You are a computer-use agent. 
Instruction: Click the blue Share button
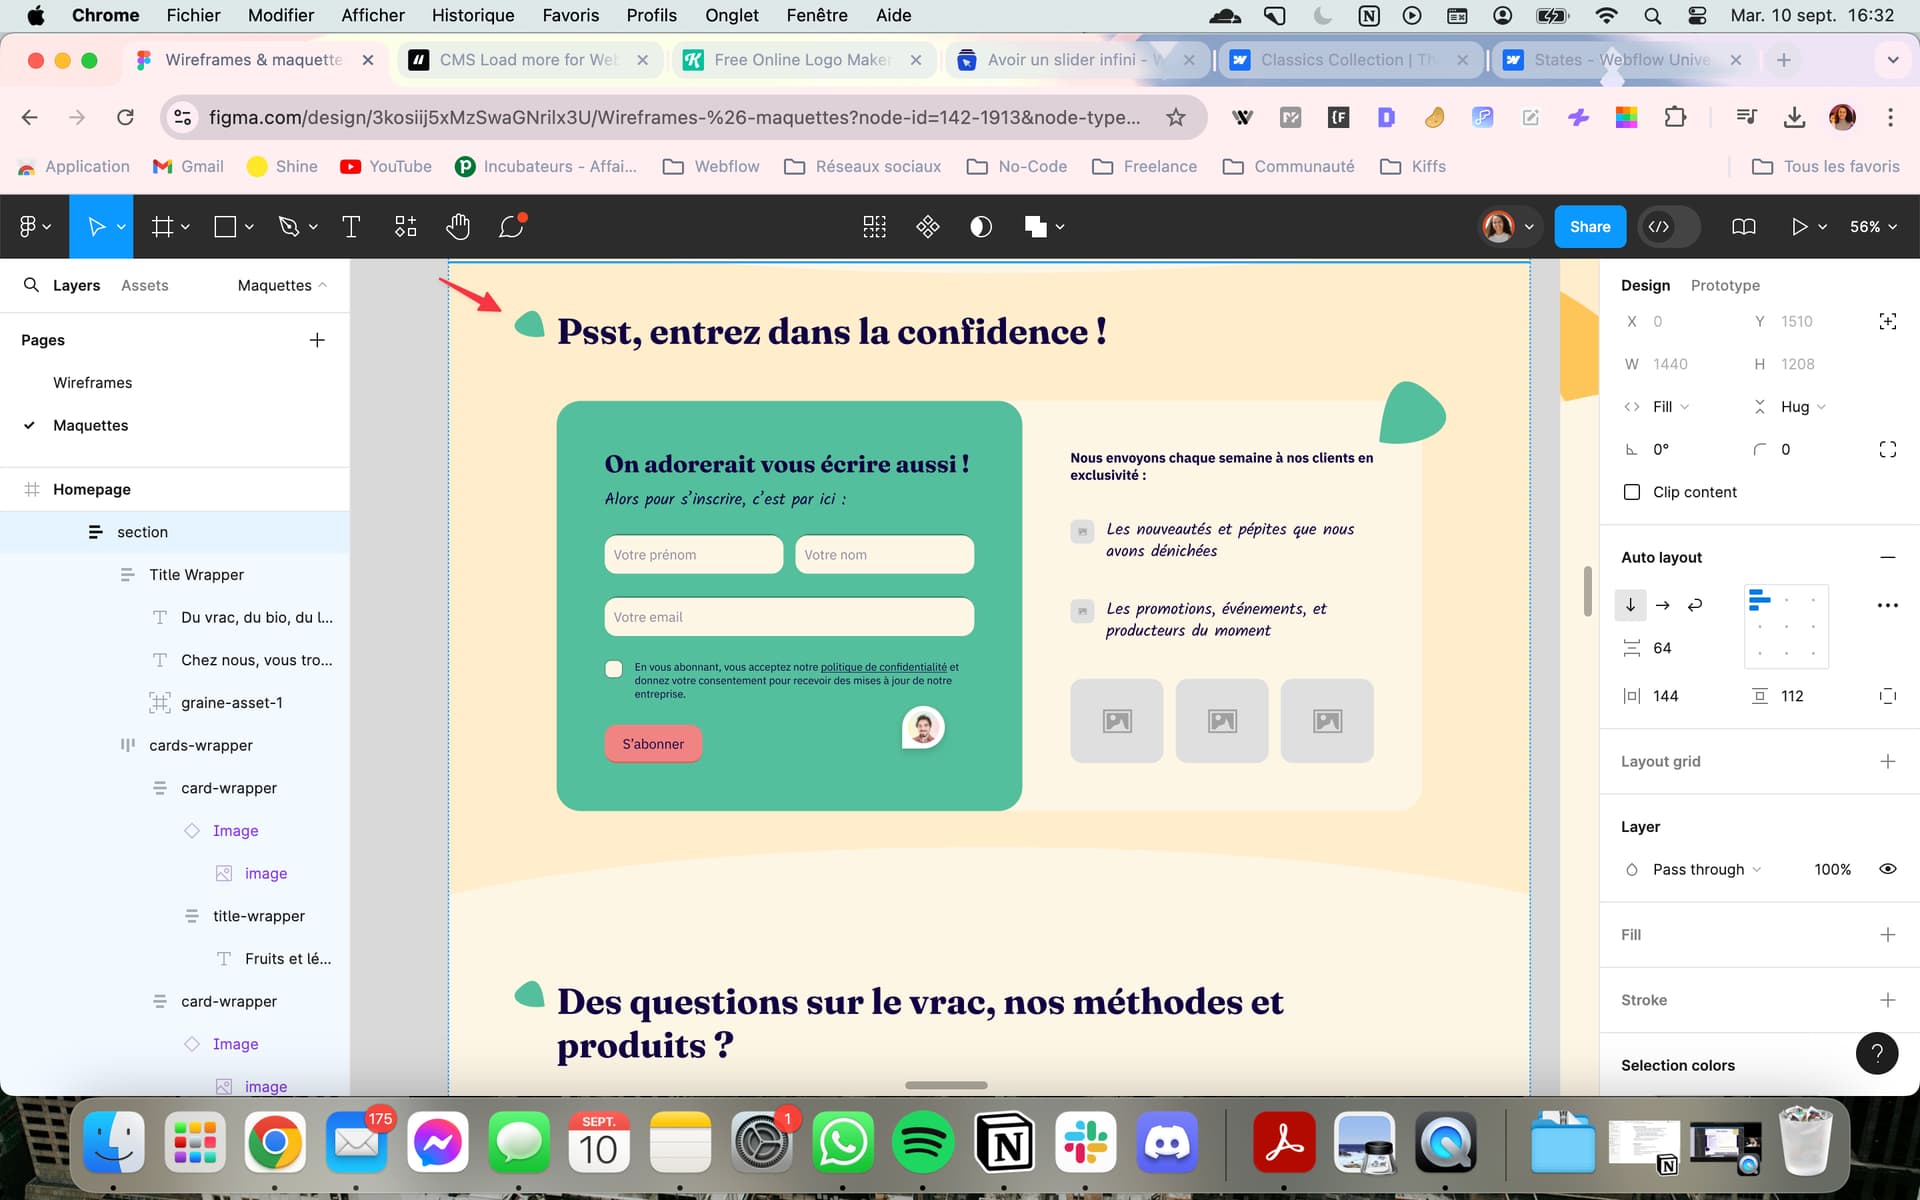tap(1589, 227)
